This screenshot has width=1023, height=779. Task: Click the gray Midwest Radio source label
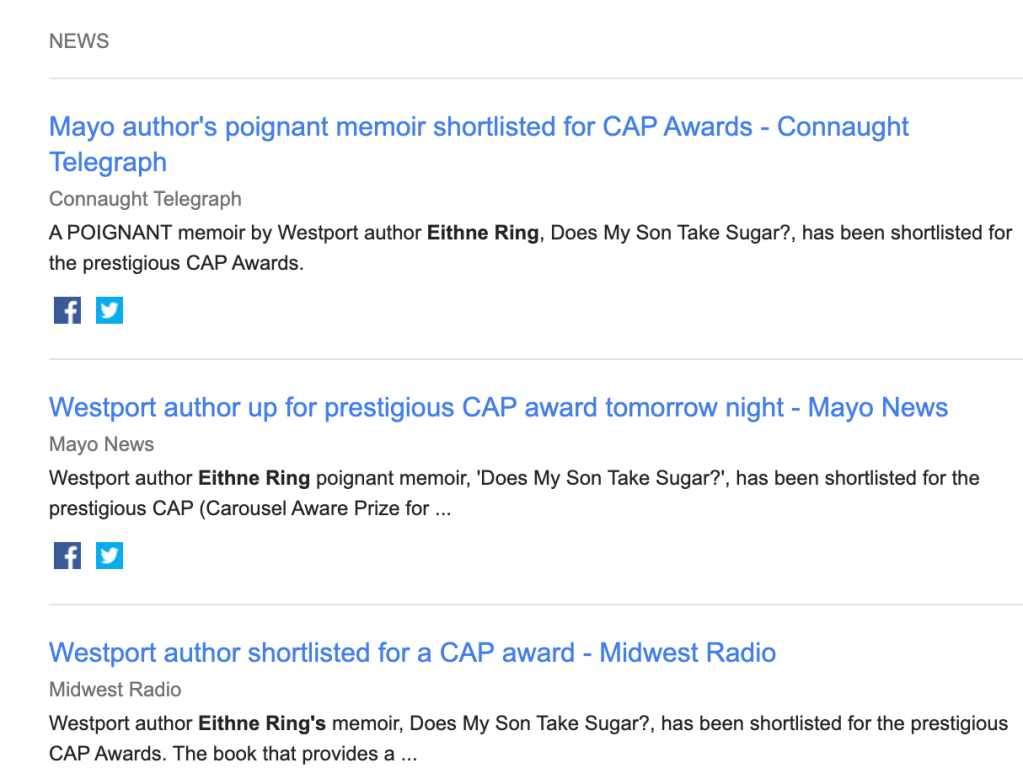click(x=115, y=689)
